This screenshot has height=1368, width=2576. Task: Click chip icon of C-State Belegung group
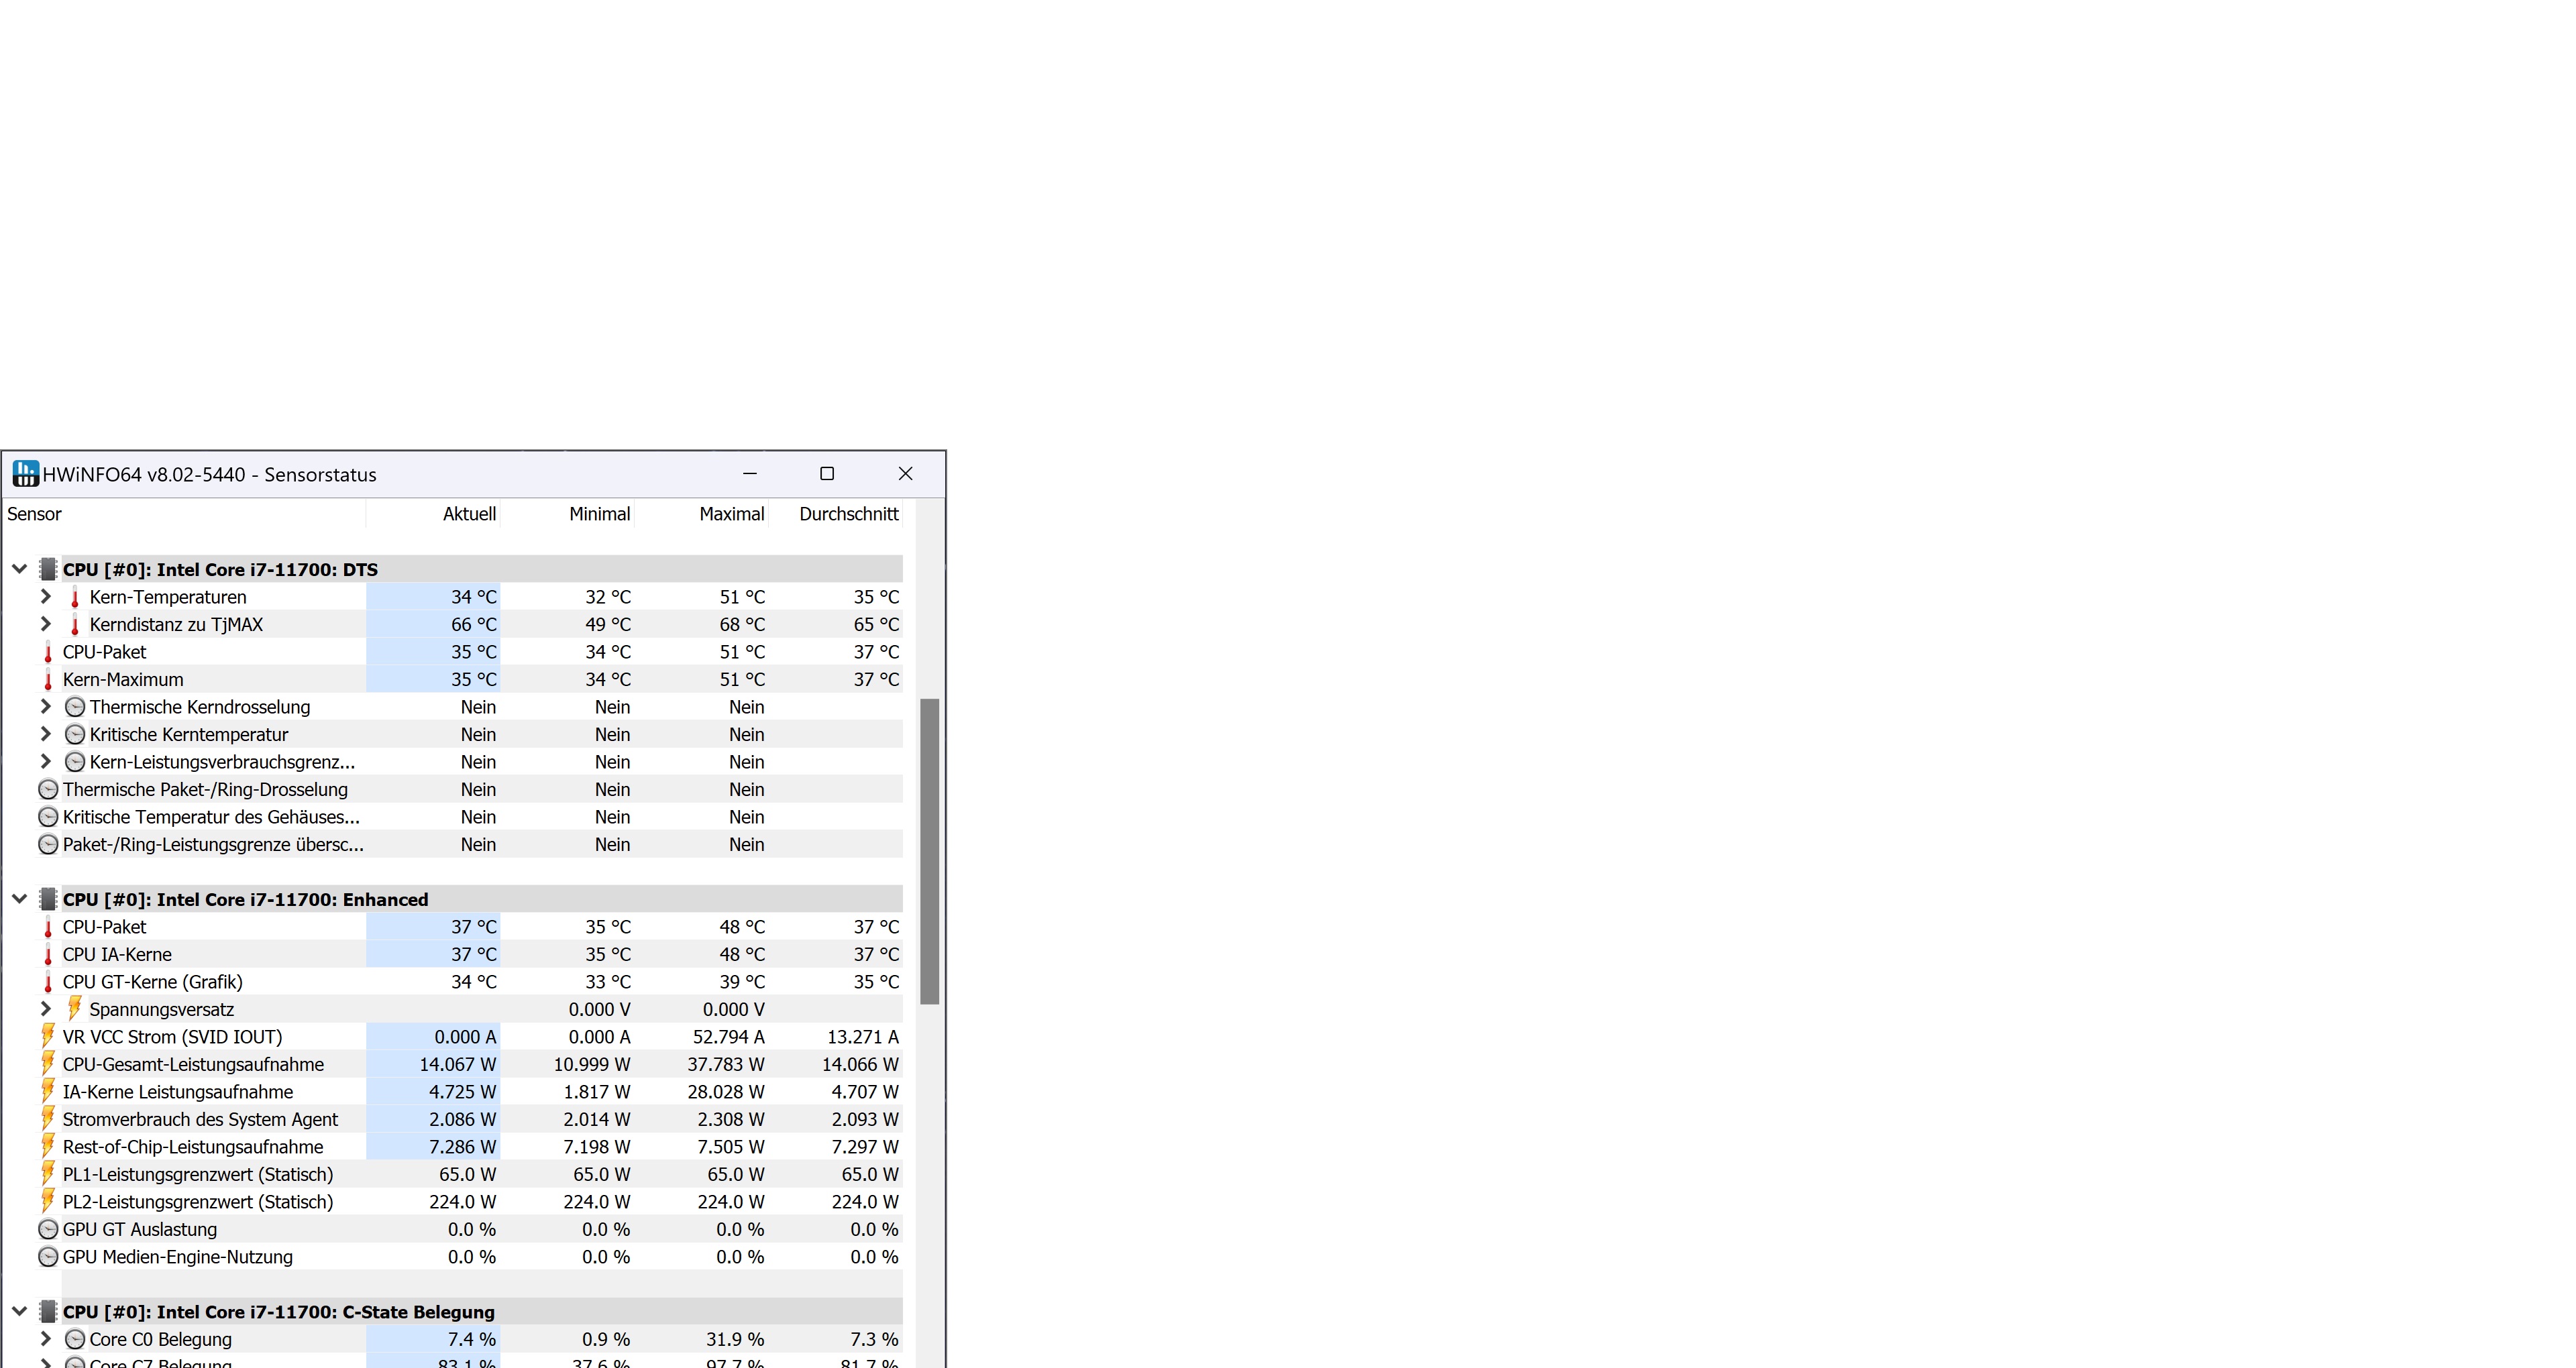48,1312
